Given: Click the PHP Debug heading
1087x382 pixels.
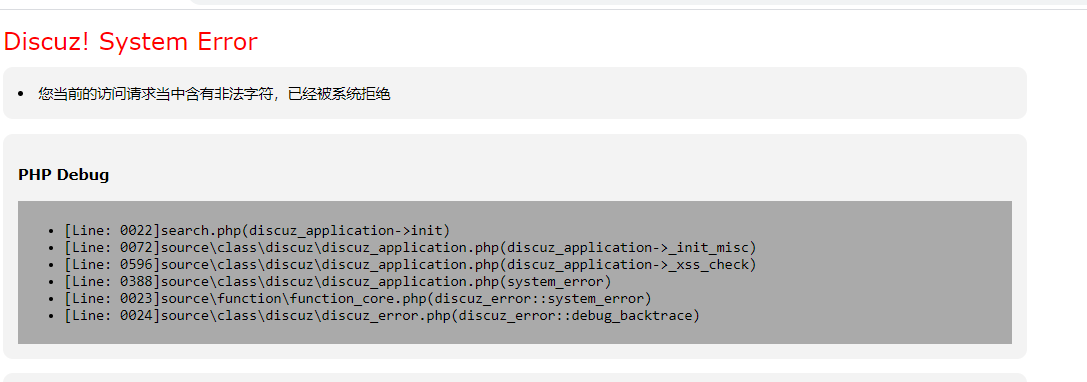Looking at the screenshot, I should [x=64, y=175].
